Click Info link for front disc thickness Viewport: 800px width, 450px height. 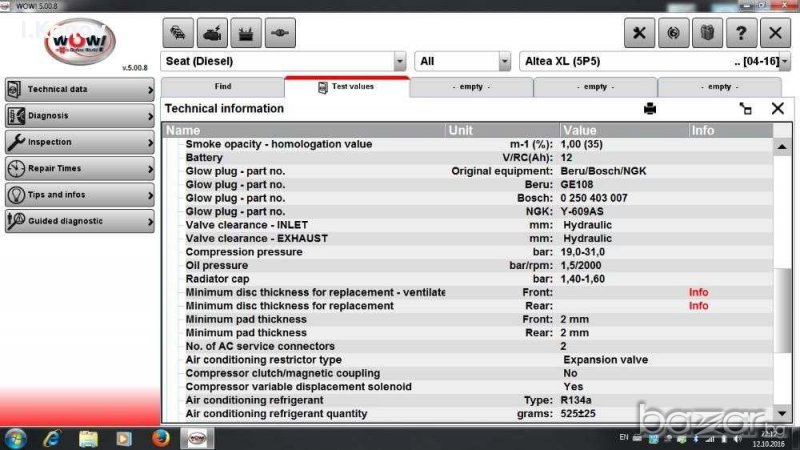click(x=698, y=293)
